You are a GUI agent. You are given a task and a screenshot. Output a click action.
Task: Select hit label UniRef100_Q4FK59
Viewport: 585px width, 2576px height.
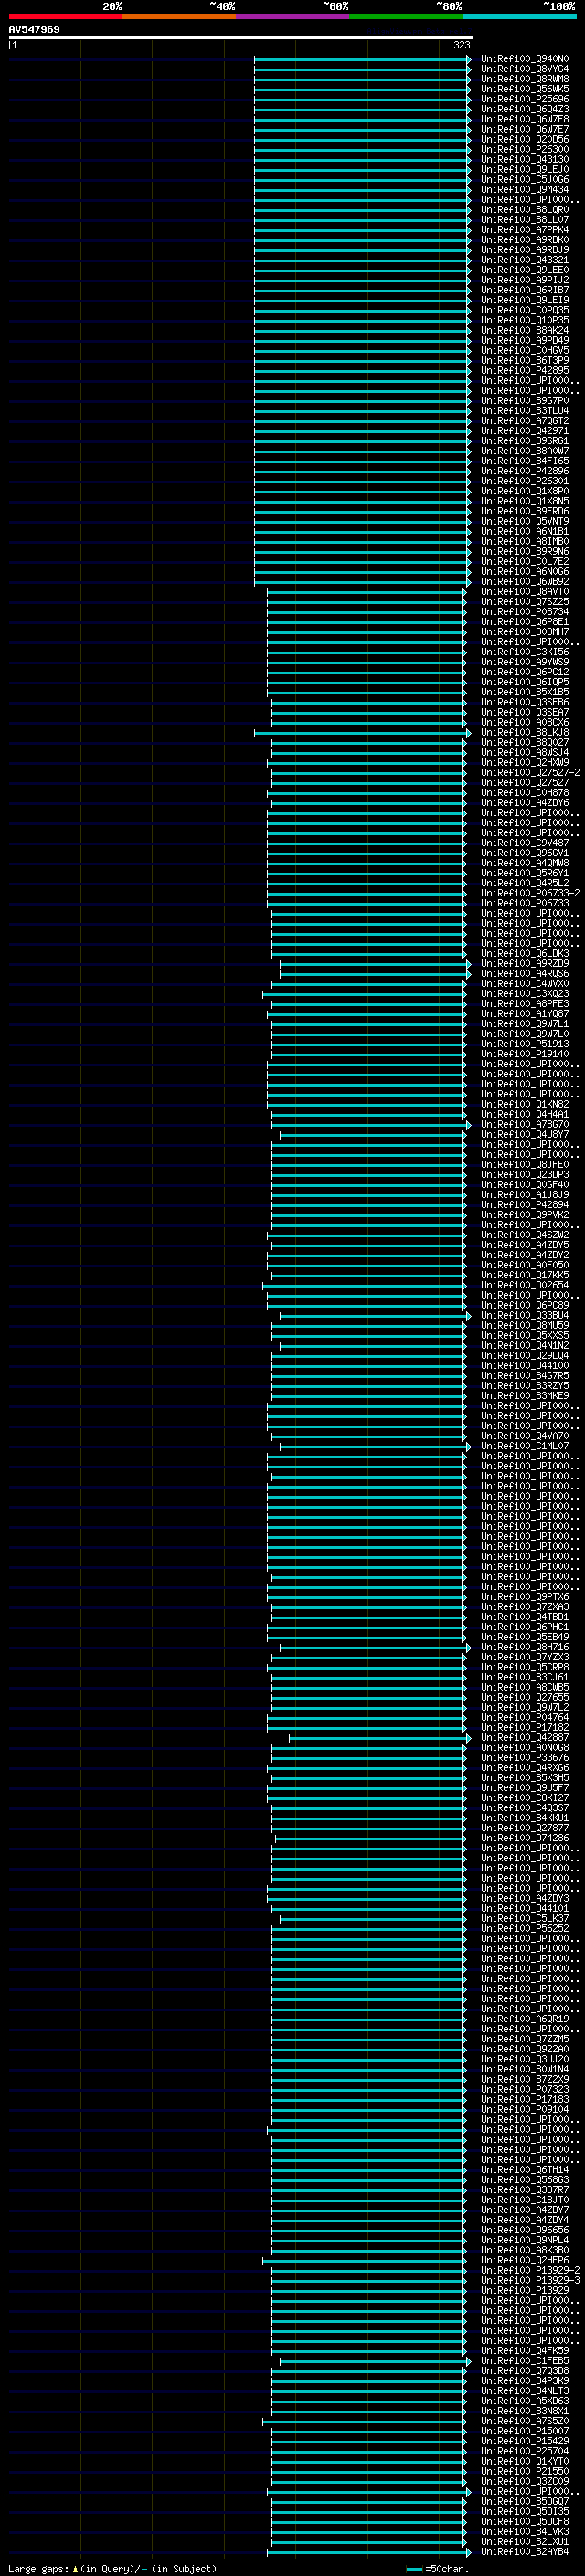click(x=524, y=2350)
